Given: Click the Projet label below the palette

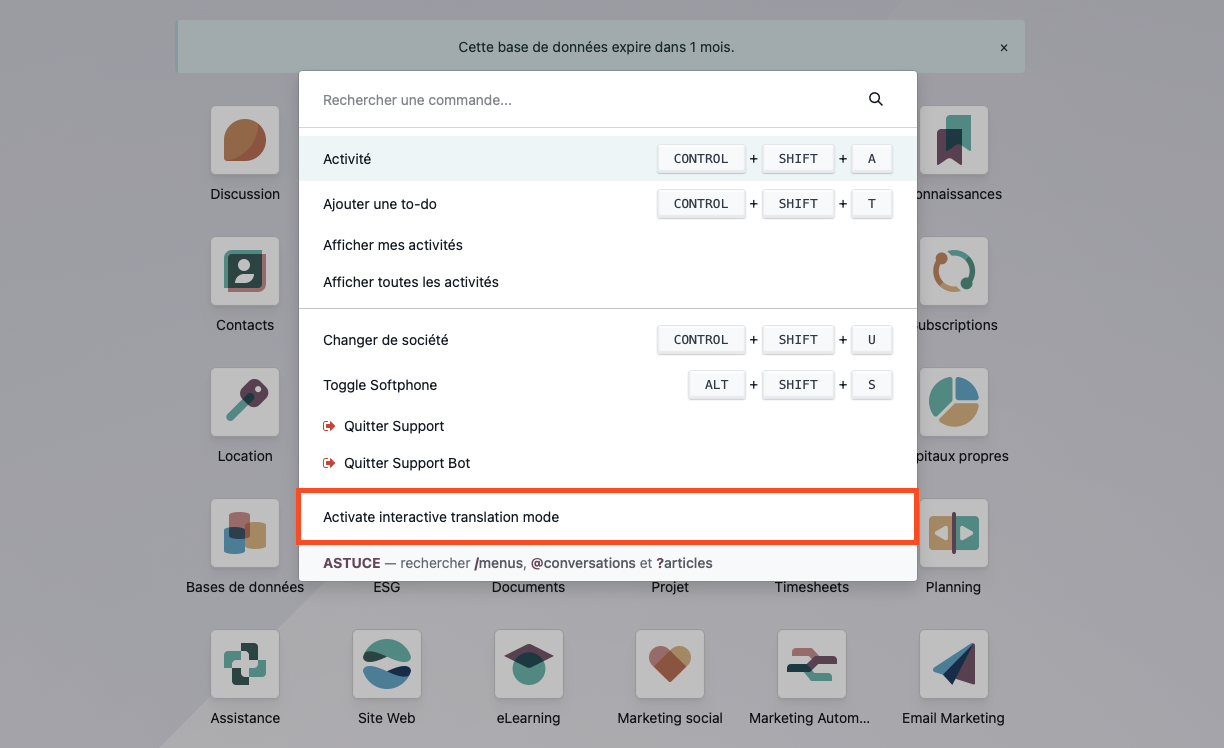Looking at the screenshot, I should 670,588.
